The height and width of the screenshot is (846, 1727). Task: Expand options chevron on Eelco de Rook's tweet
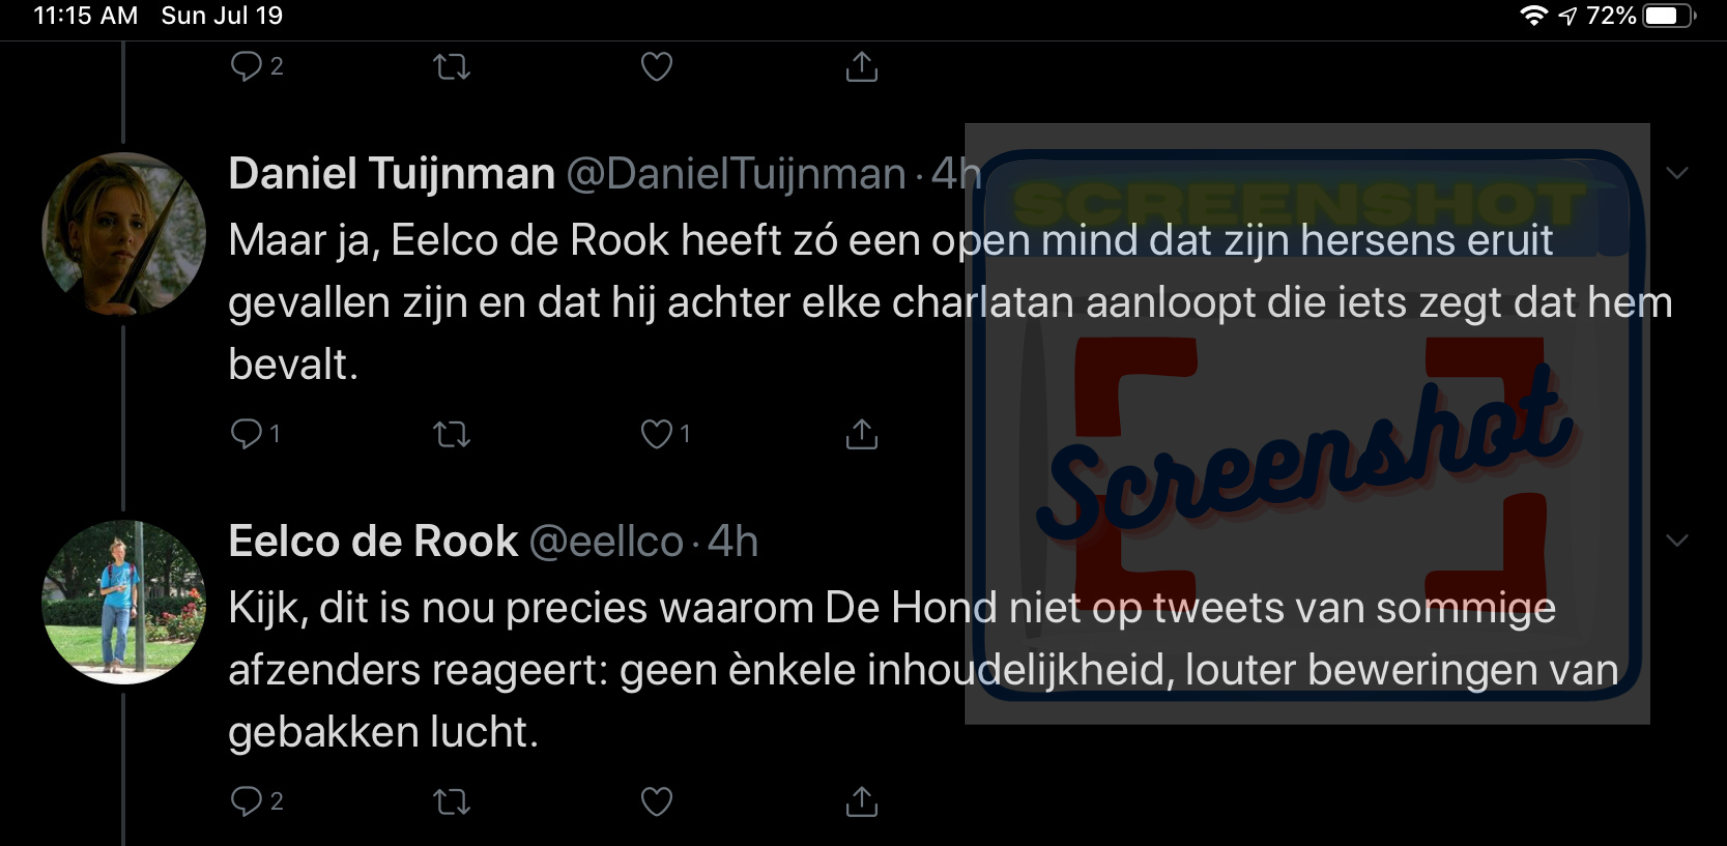tap(1677, 540)
